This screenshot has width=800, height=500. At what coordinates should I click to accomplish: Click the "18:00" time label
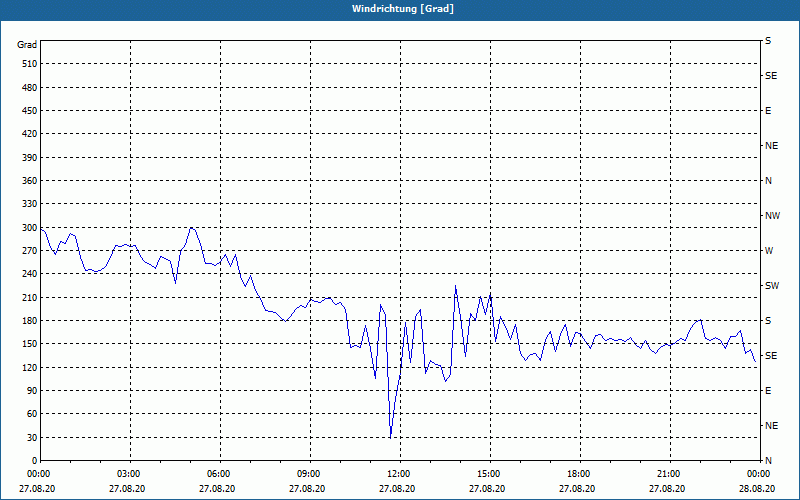(x=578, y=474)
